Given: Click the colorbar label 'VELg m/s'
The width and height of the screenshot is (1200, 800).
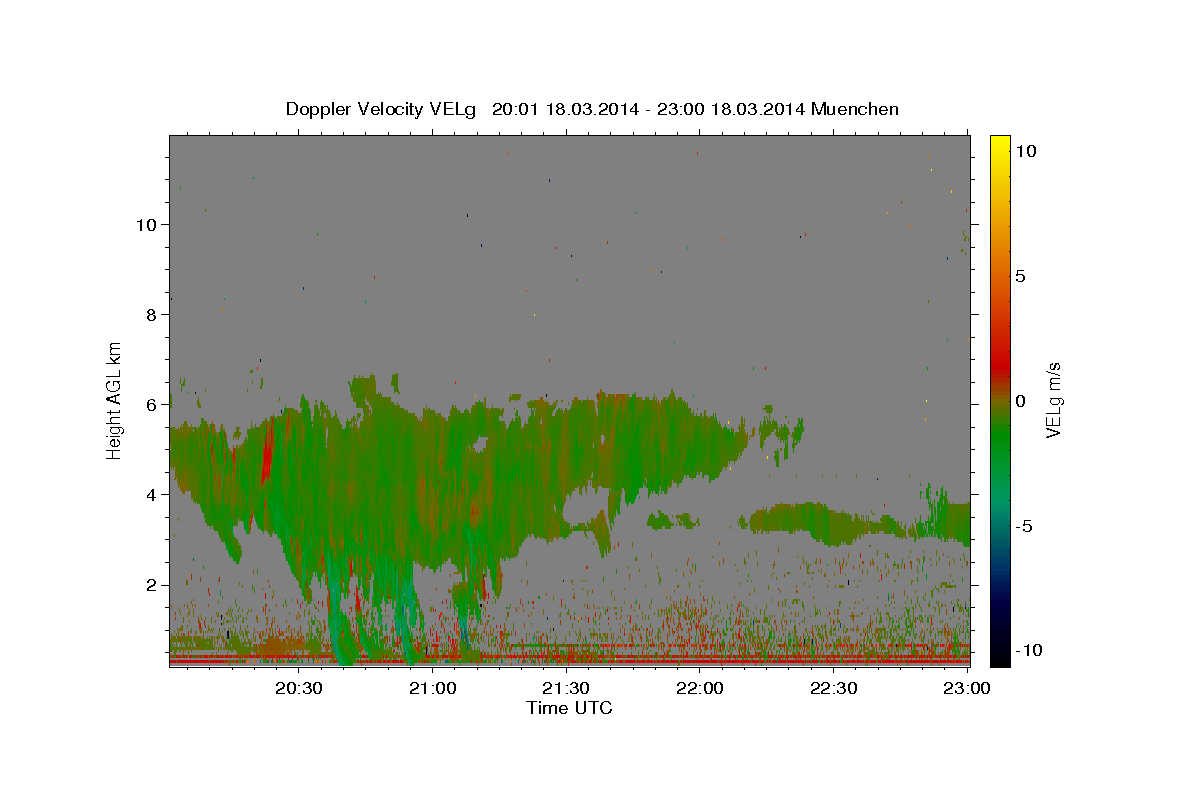Looking at the screenshot, I should (x=1053, y=400).
